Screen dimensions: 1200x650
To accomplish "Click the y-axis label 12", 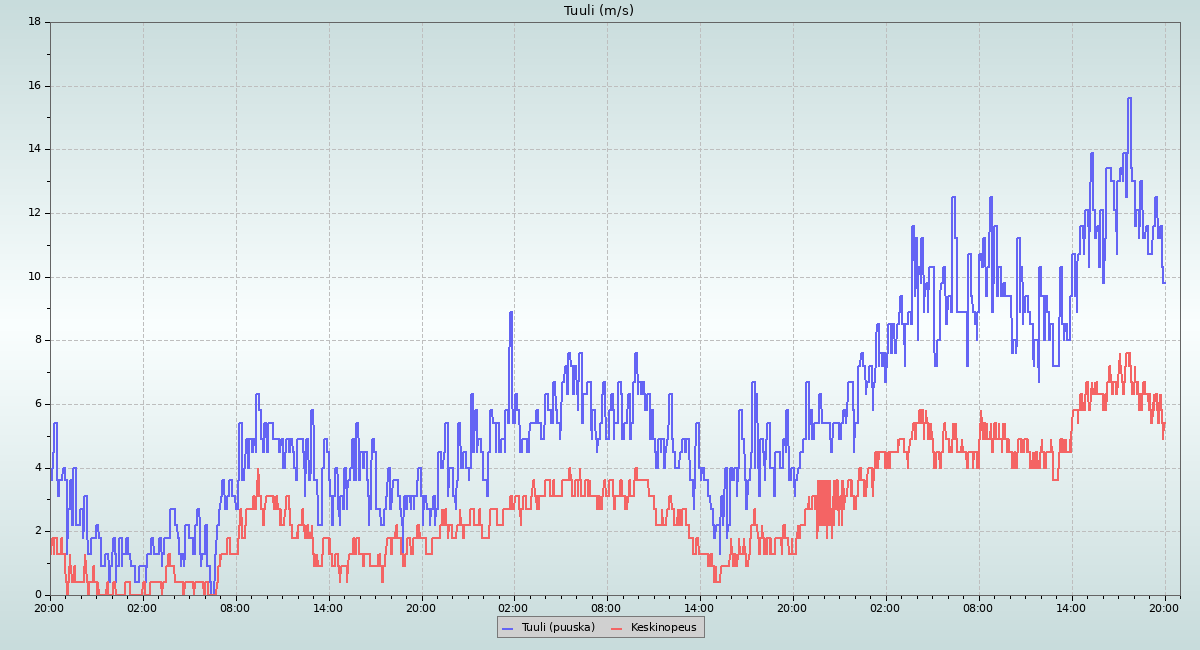I will click(x=34, y=213).
